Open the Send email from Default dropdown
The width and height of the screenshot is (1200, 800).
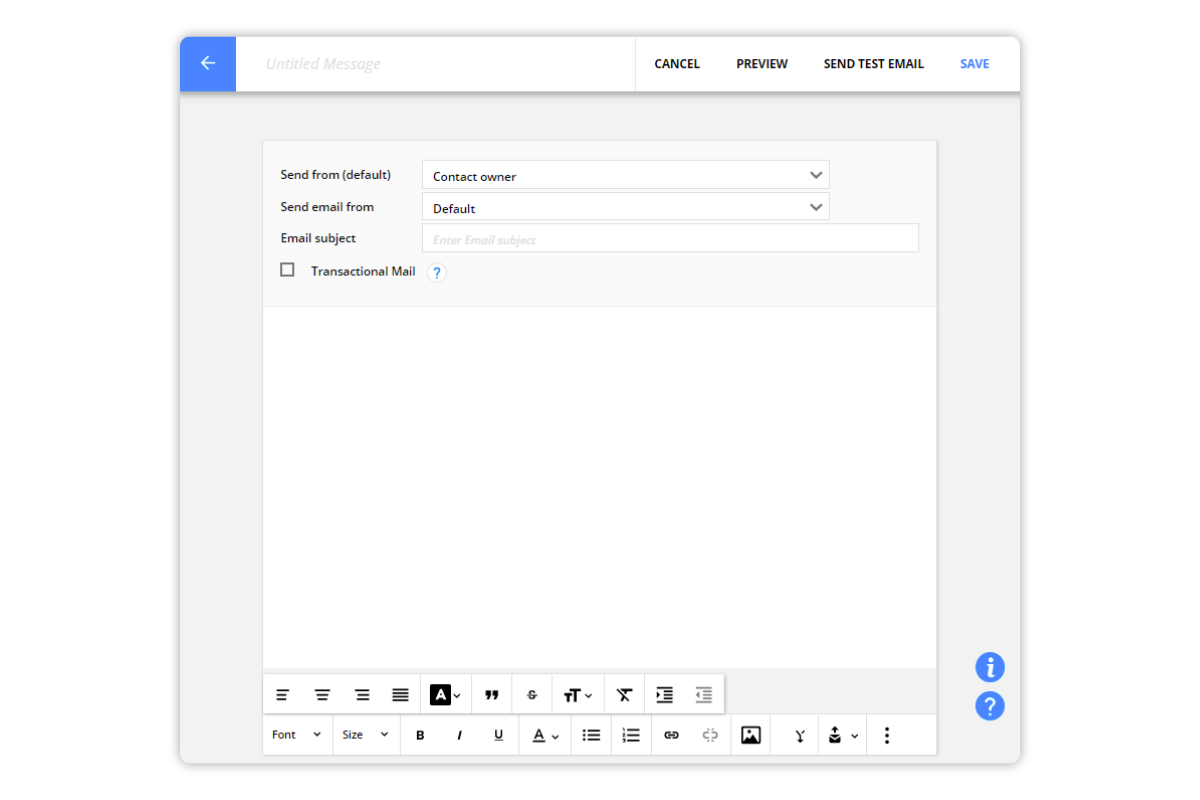tap(626, 207)
